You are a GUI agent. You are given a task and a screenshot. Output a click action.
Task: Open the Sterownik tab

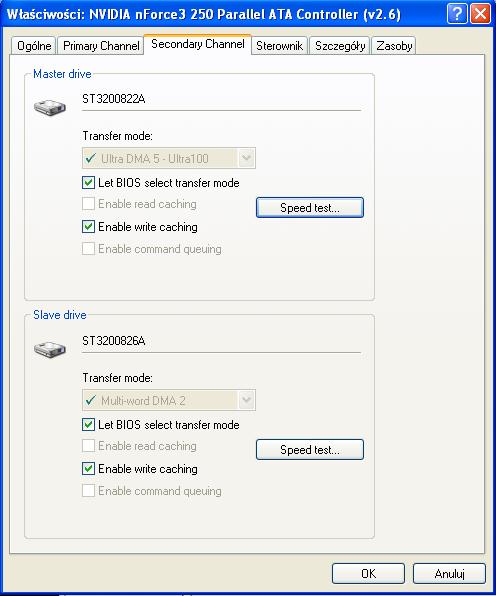279,46
